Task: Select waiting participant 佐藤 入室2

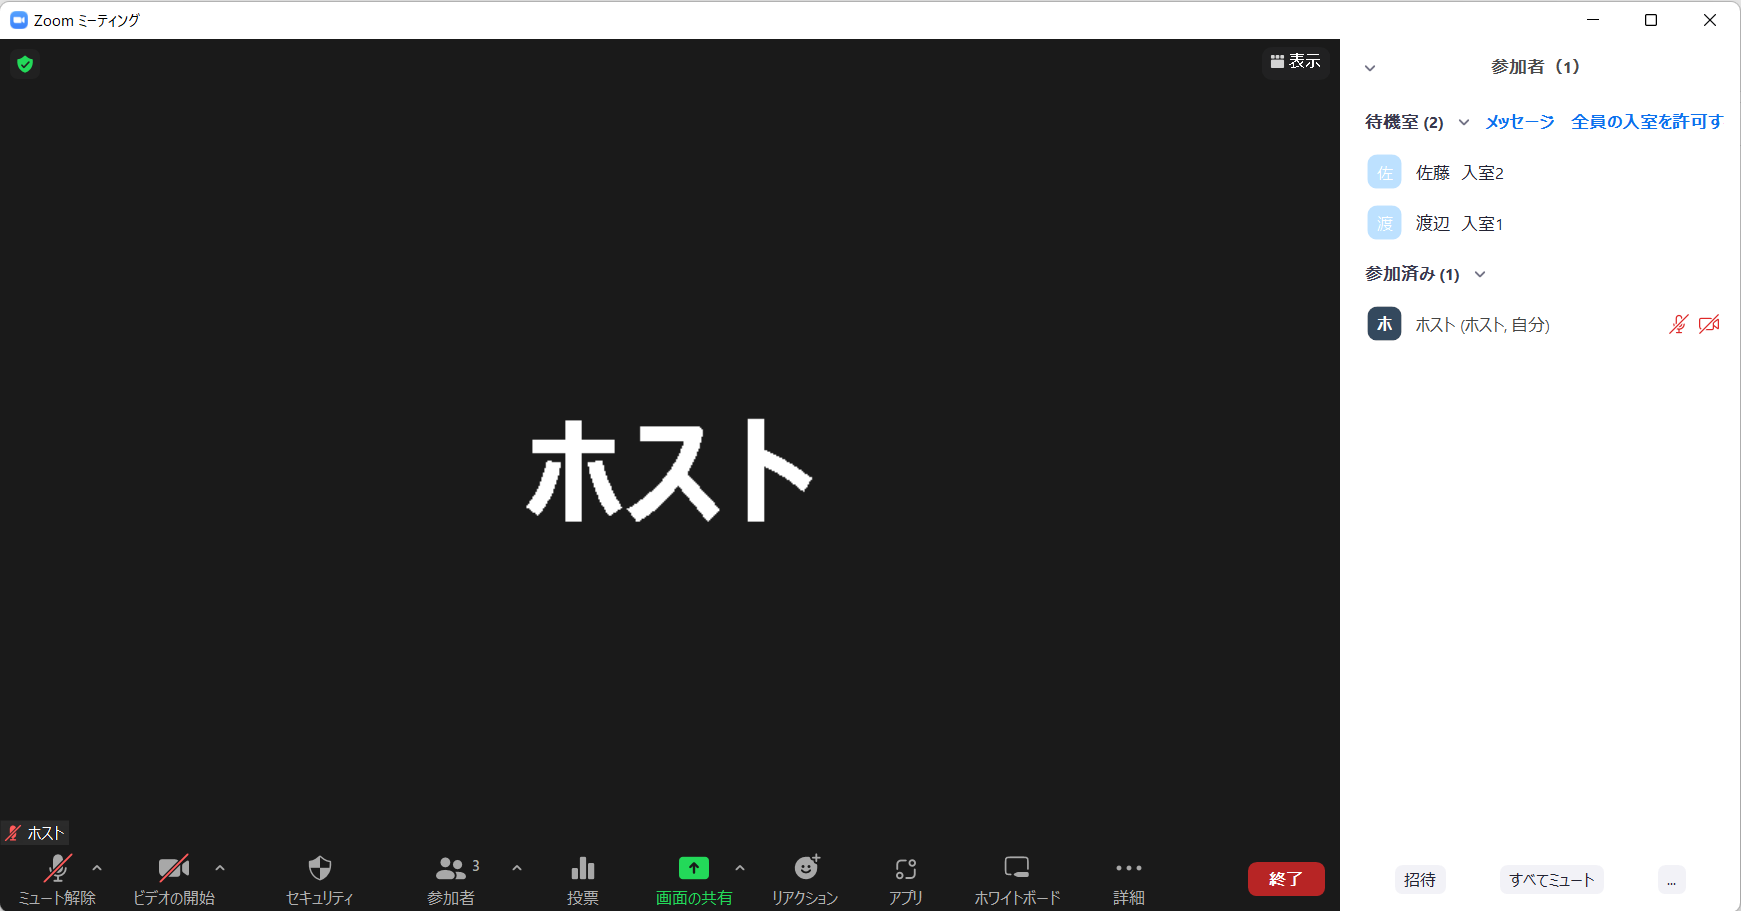Action: [1459, 173]
